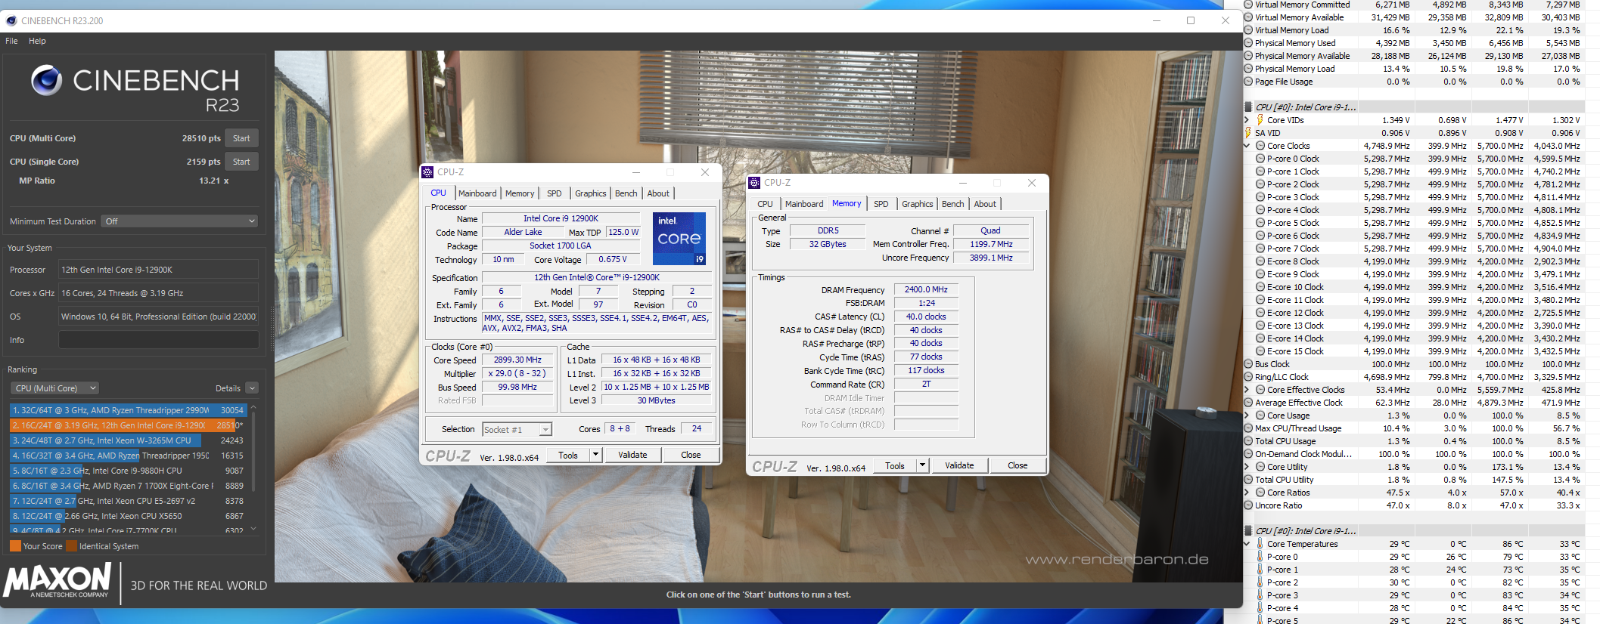Click the P-core 0 thermometer icon
Image resolution: width=1600 pixels, height=624 pixels.
1260,557
